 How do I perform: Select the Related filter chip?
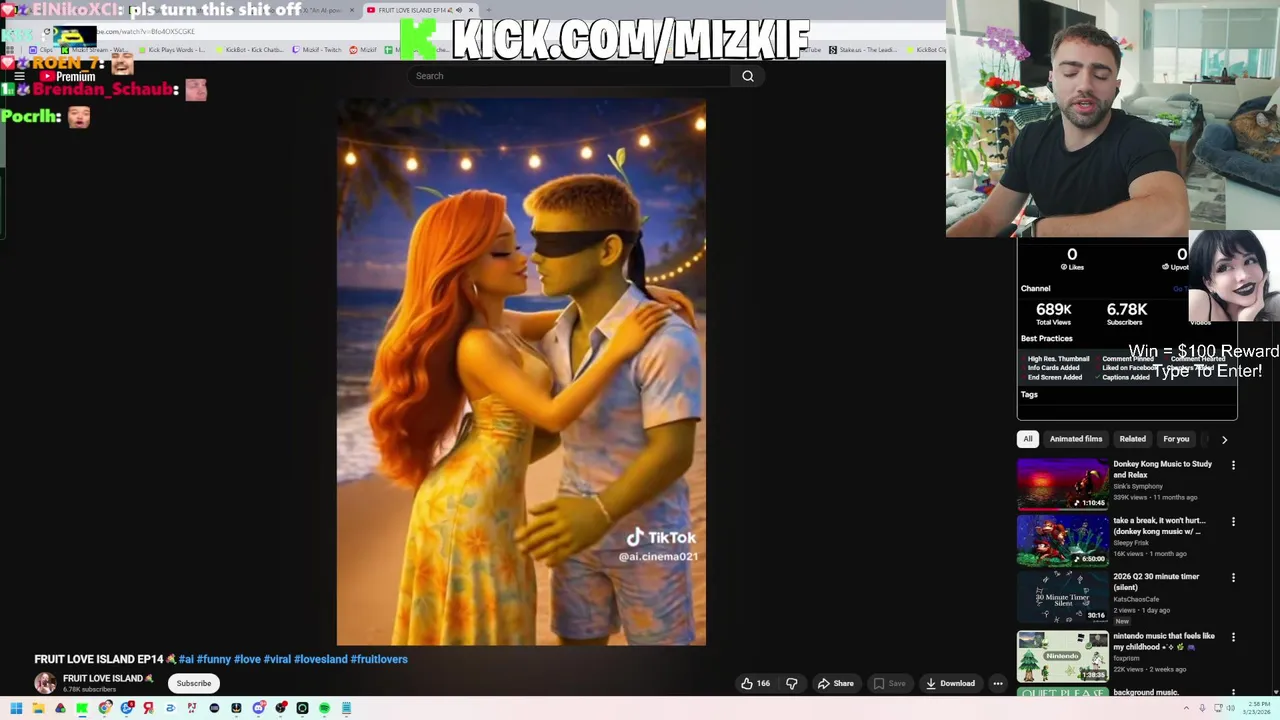click(1132, 439)
